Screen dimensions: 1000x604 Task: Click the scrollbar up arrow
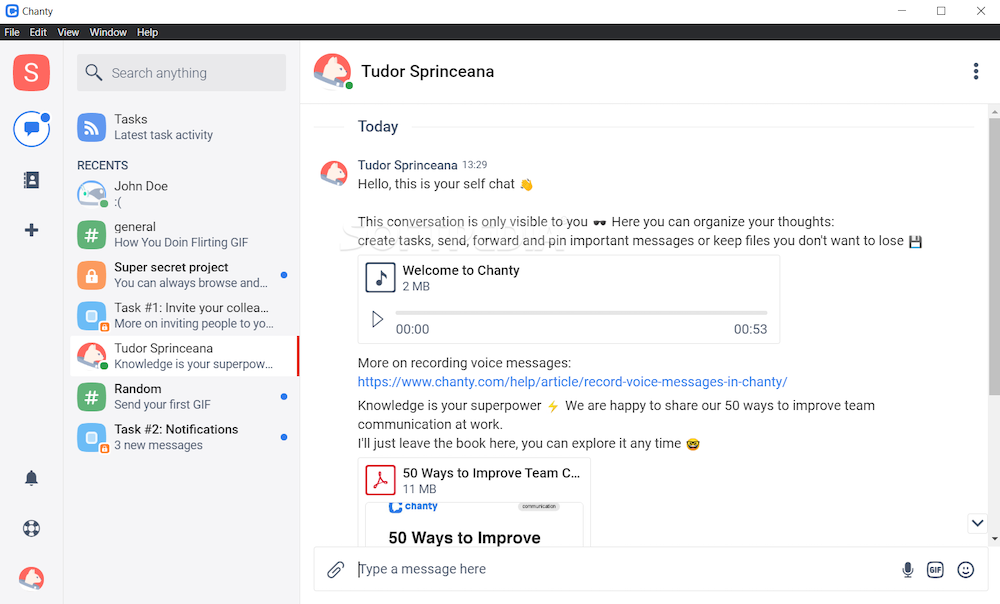click(x=994, y=112)
